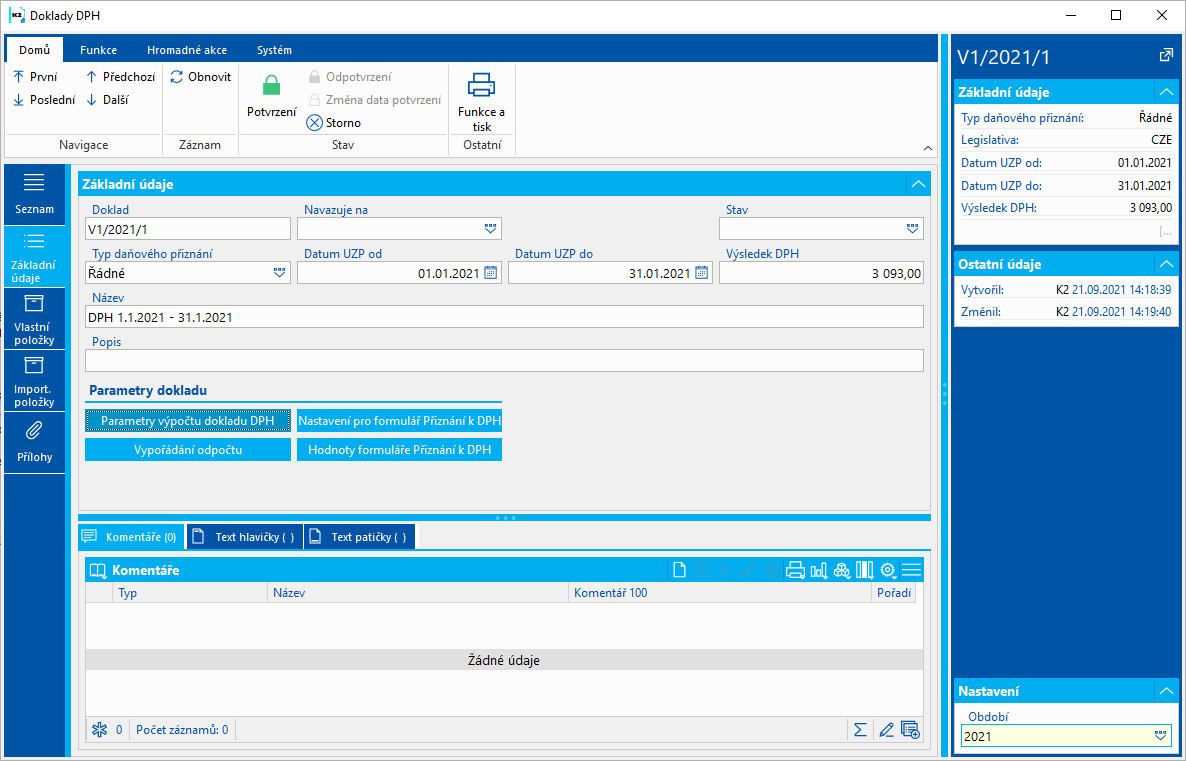Open Přílohy attachments section
Image resolution: width=1186 pixels, height=761 pixels.
tap(34, 443)
